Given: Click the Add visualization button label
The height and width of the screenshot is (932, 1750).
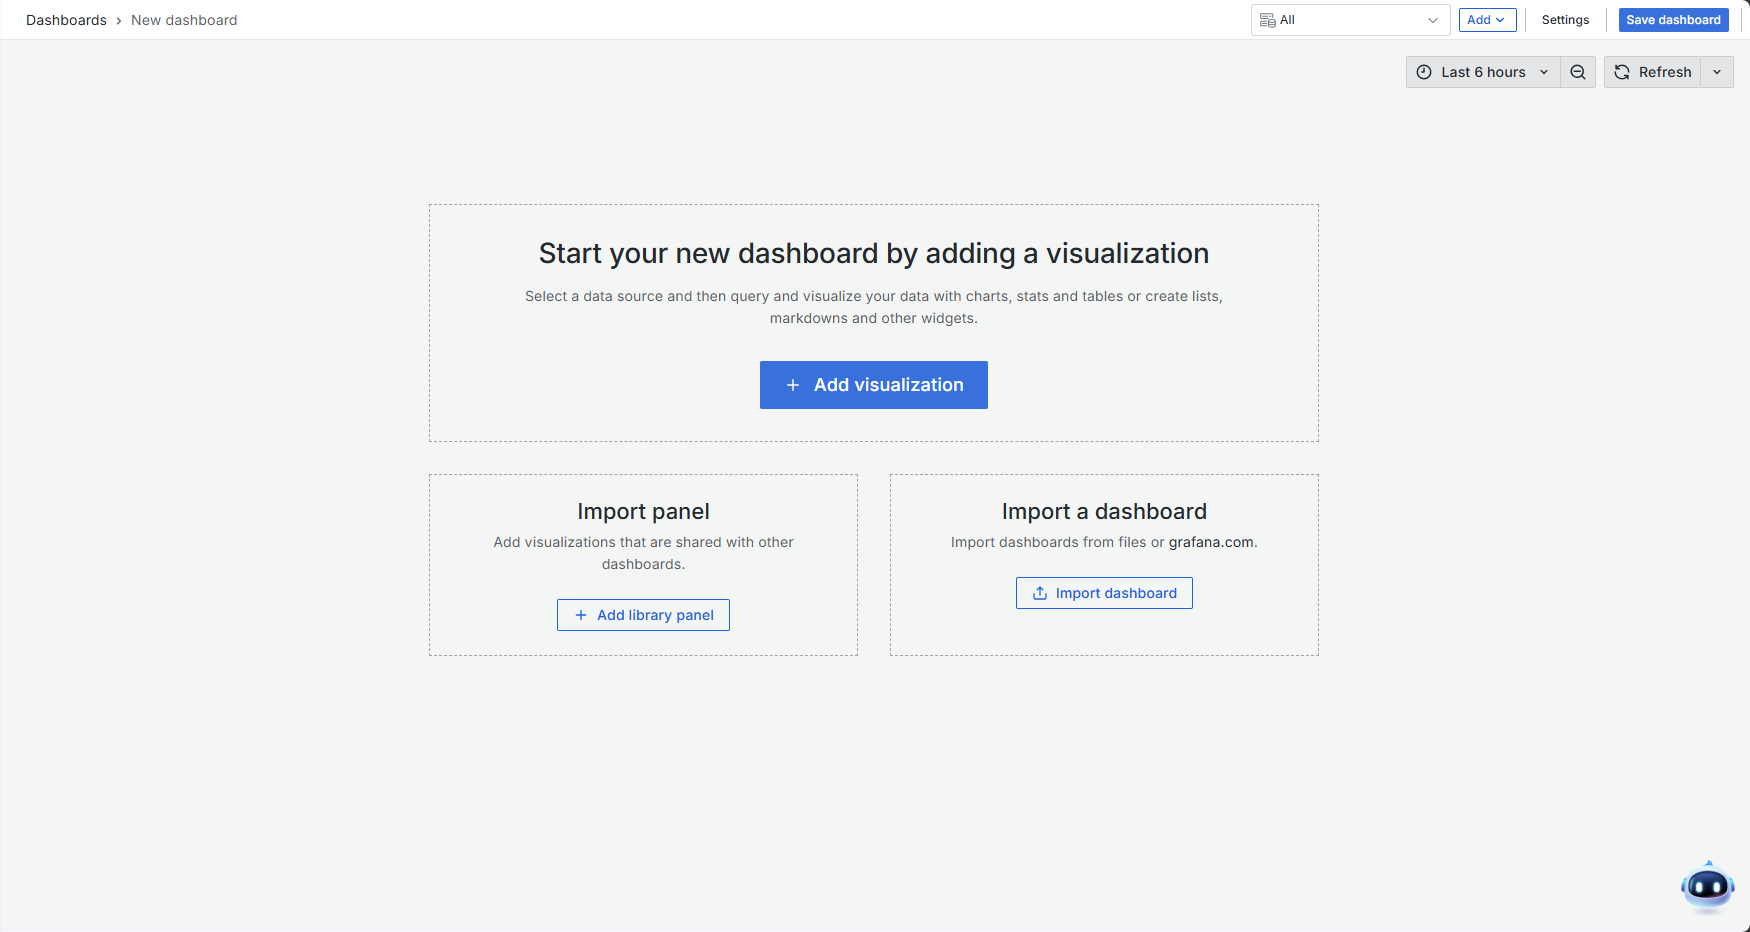Looking at the screenshot, I should [x=888, y=385].
